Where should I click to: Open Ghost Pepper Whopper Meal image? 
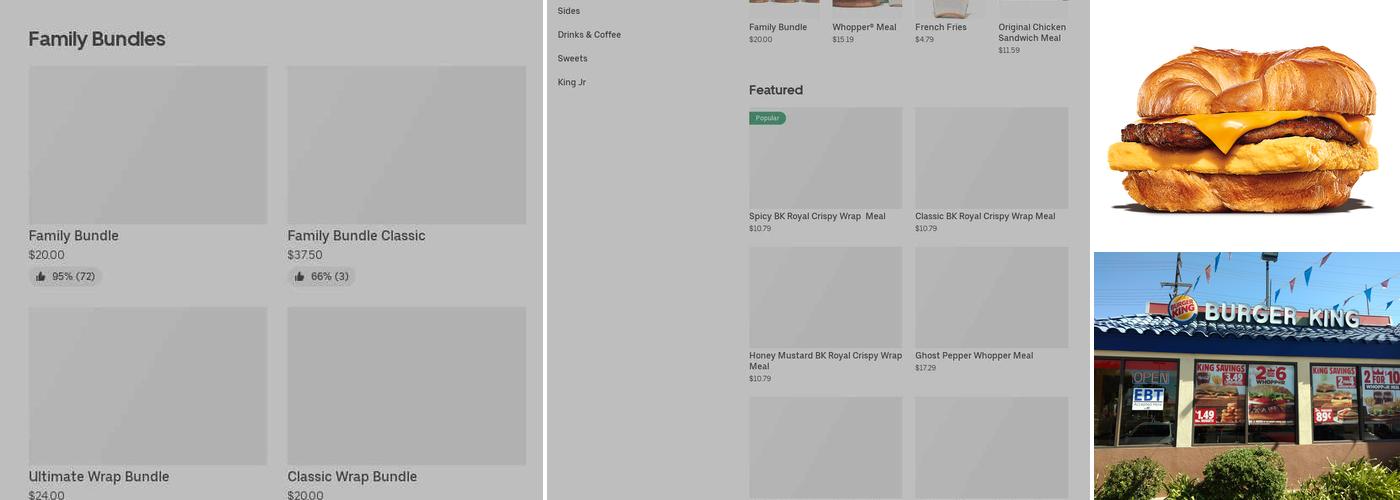[991, 298]
